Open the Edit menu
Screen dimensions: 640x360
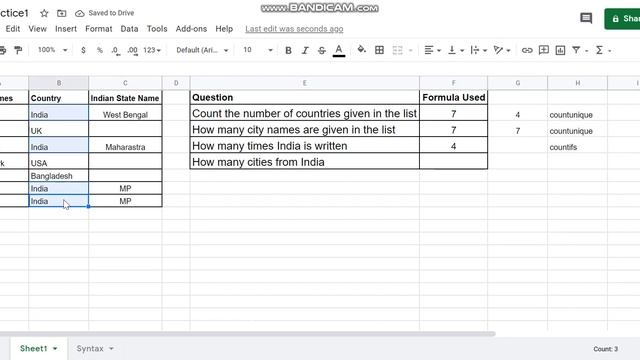tap(13, 29)
